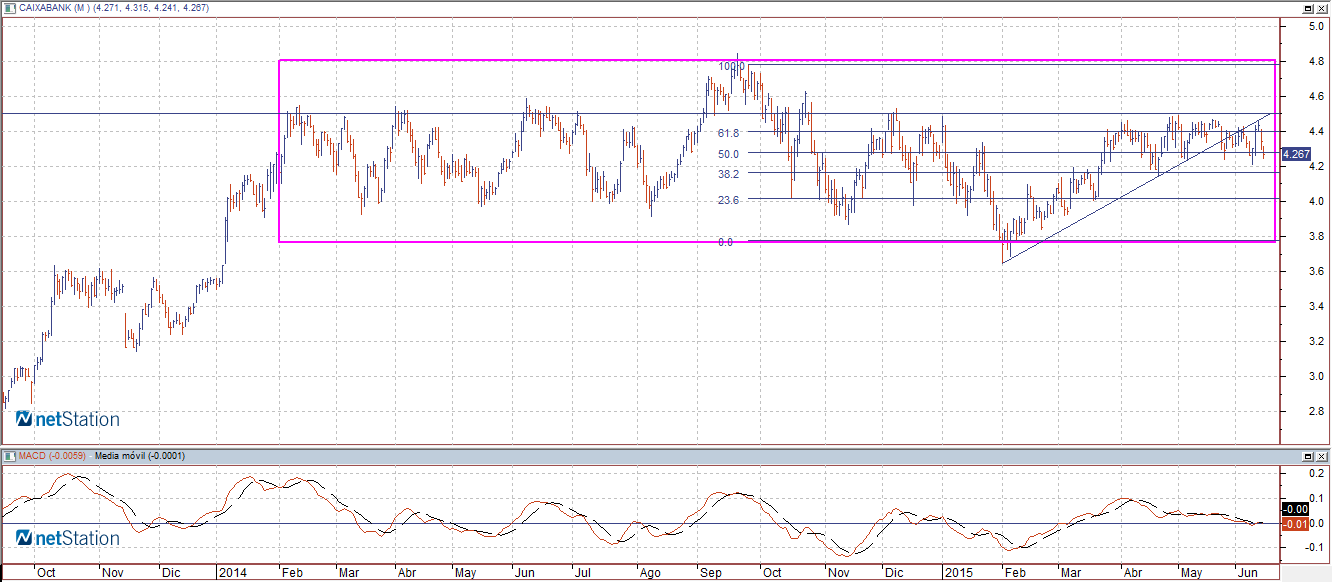Click the netStation logo in MACD panel

(x=68, y=538)
